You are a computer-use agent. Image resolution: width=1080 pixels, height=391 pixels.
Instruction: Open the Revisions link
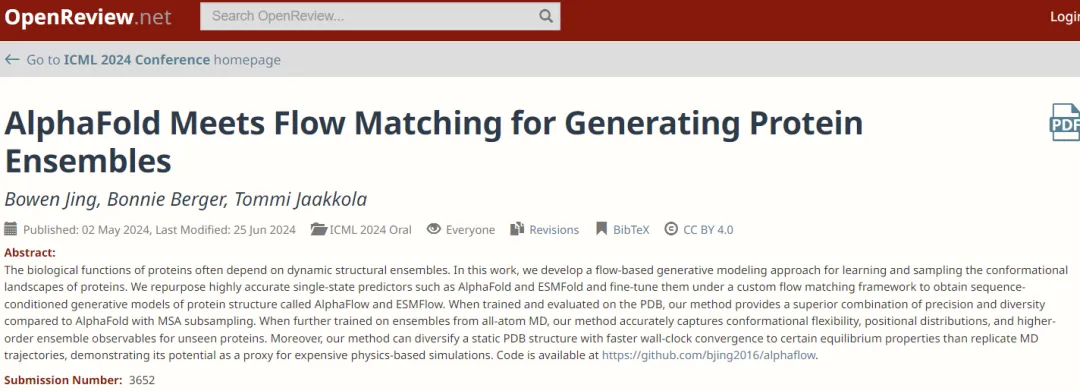coord(554,230)
